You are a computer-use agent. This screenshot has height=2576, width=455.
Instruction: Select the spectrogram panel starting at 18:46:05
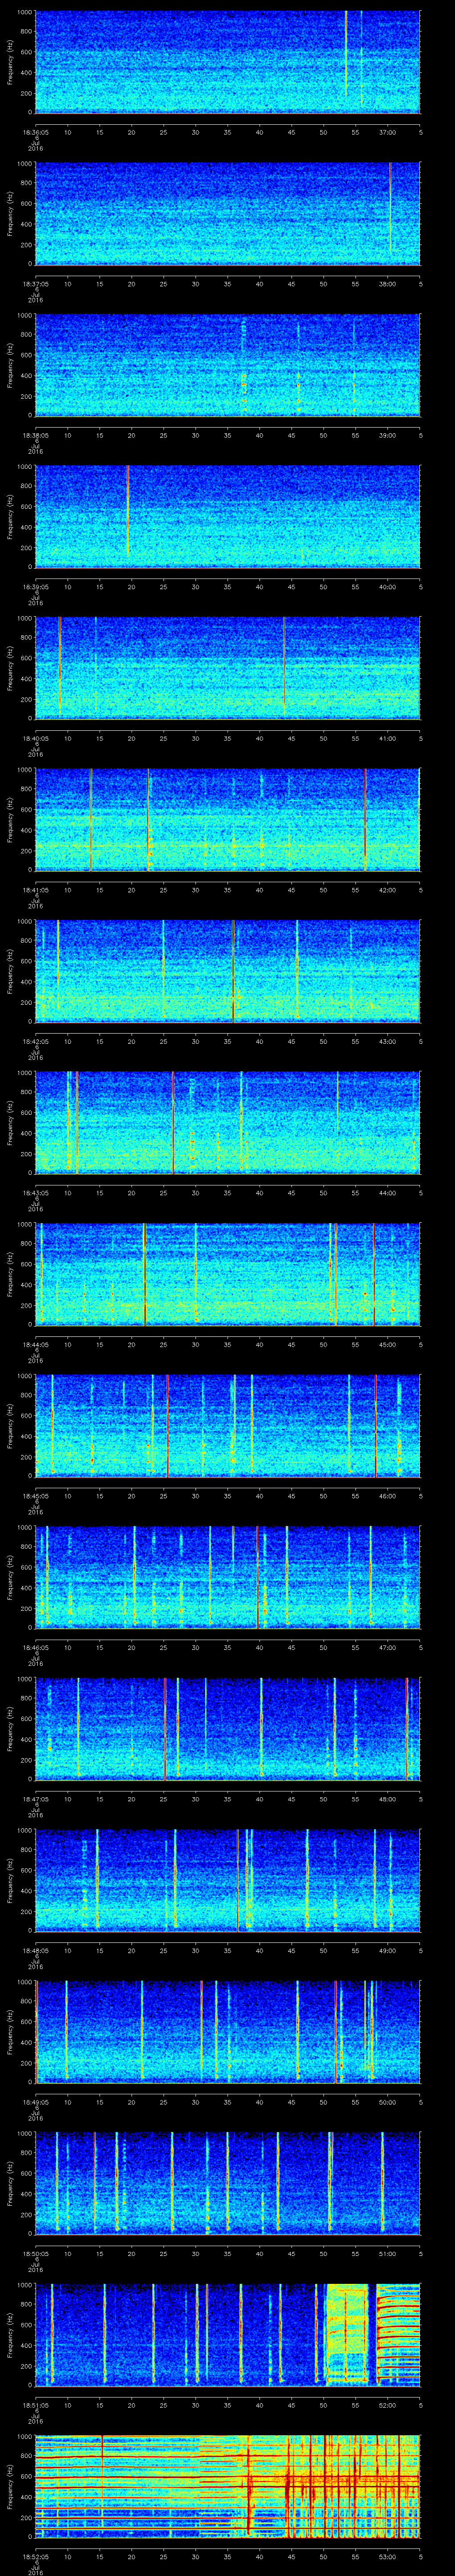point(227,1578)
